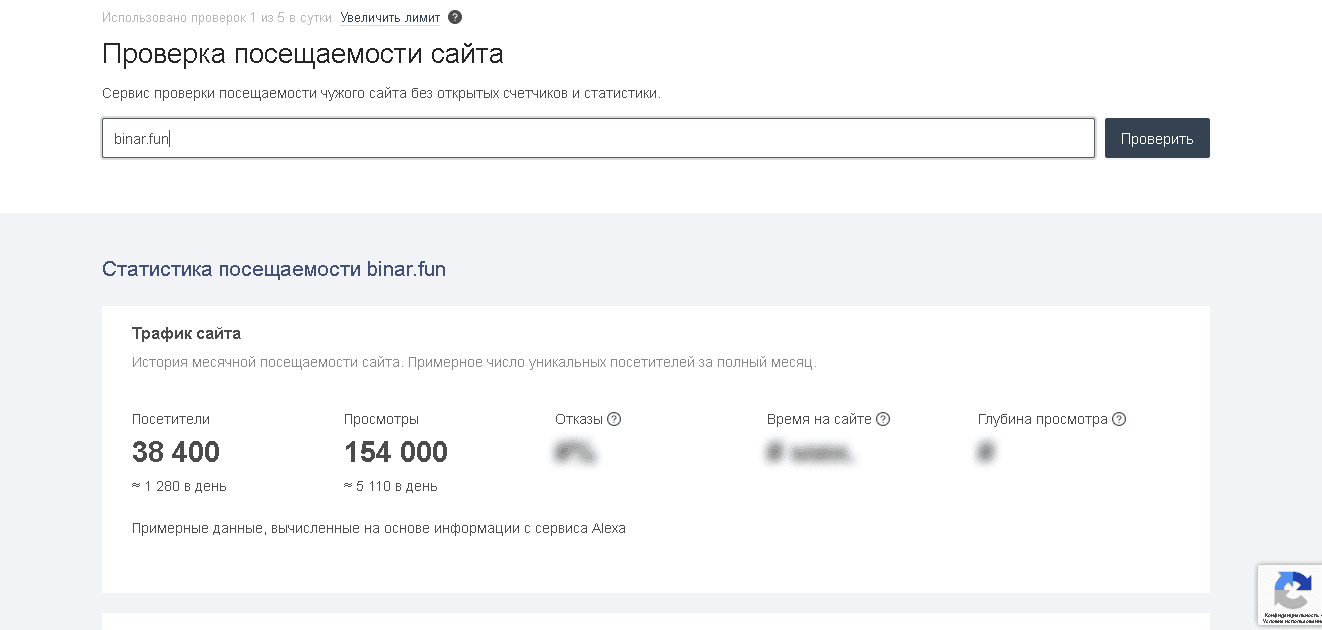Screen dimensions: 1322x630
Task: Focus the site address input containing binar.fun
Action: [598, 139]
